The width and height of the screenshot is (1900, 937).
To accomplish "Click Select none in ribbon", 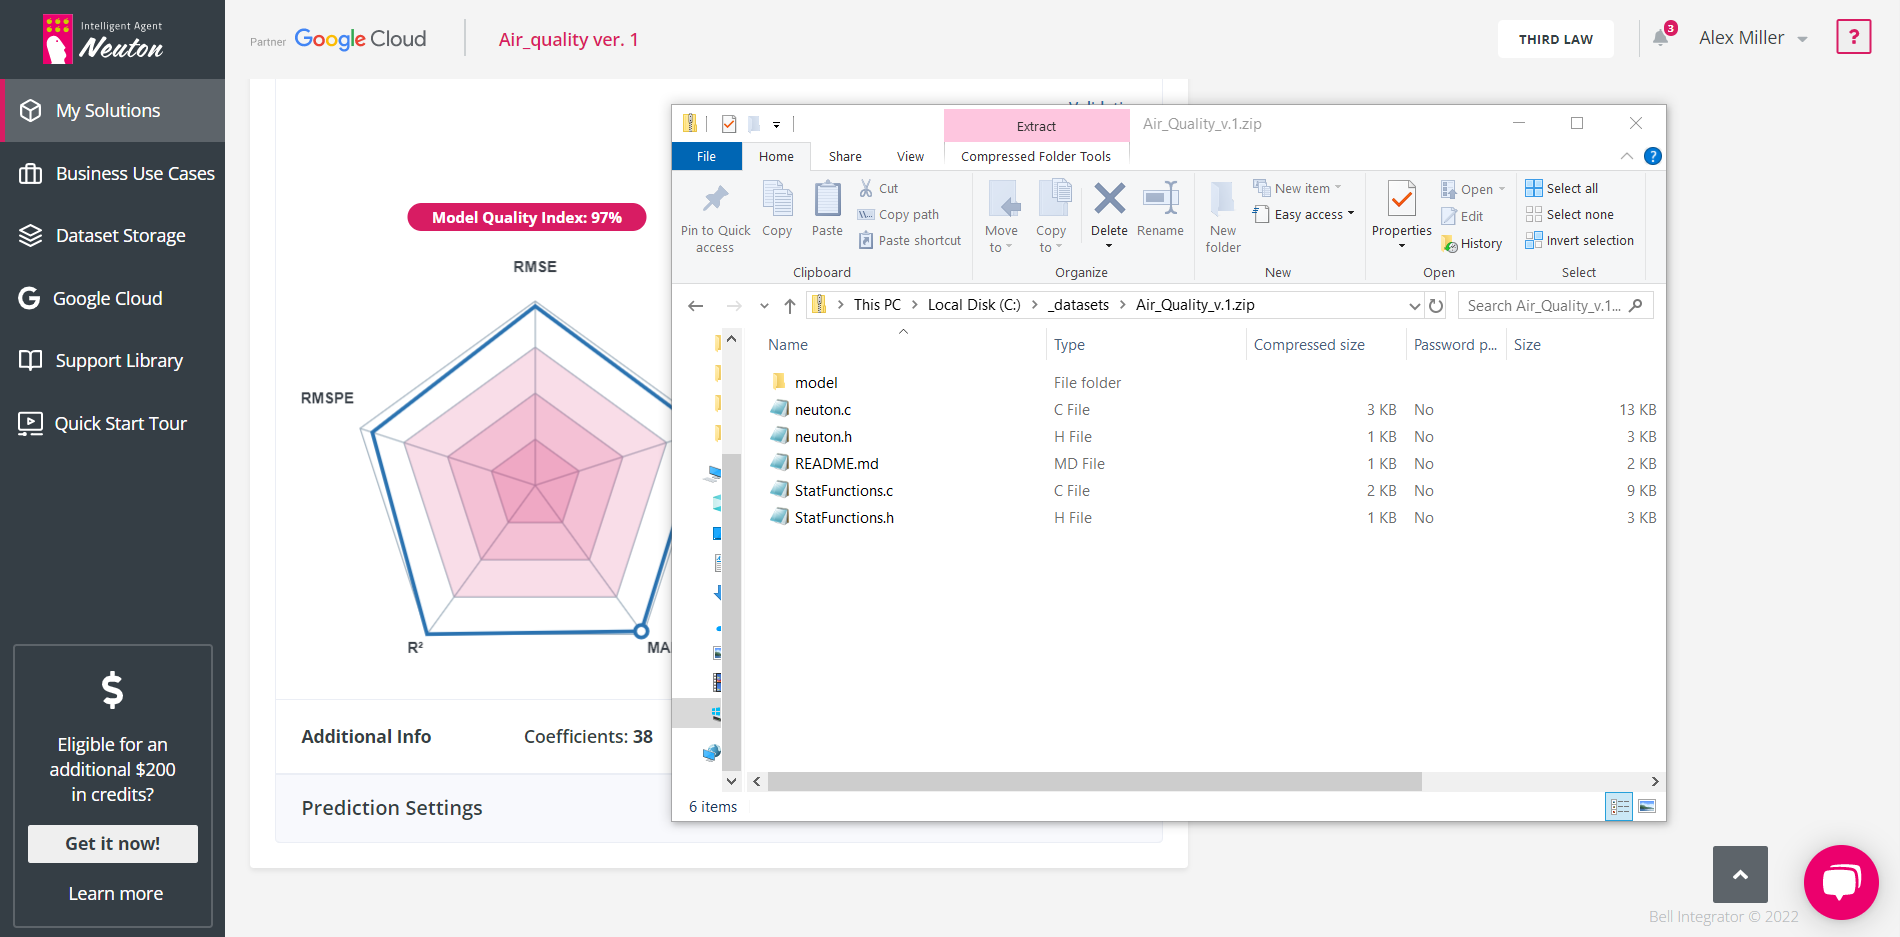I will pos(1569,214).
